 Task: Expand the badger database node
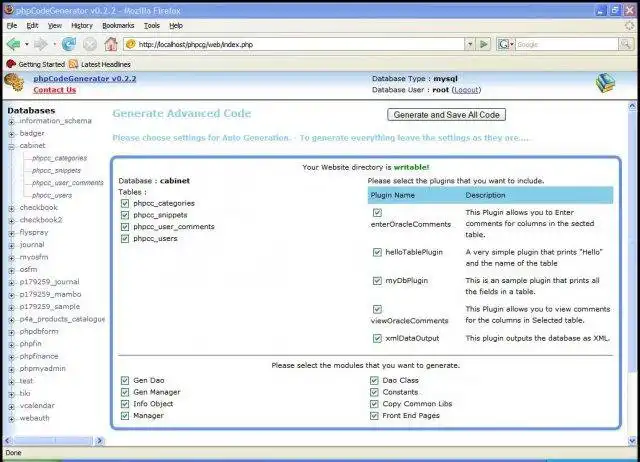11,134
